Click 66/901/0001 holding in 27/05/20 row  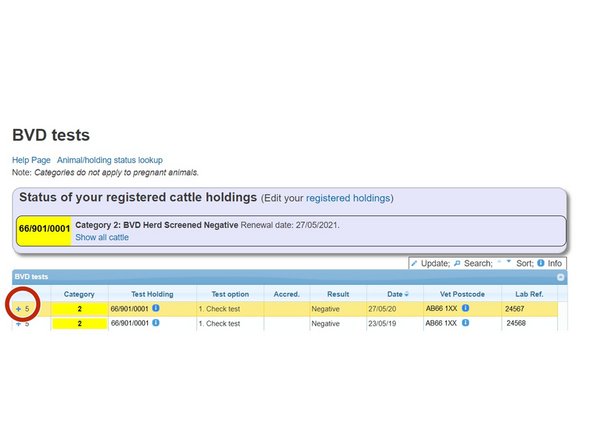click(130, 309)
